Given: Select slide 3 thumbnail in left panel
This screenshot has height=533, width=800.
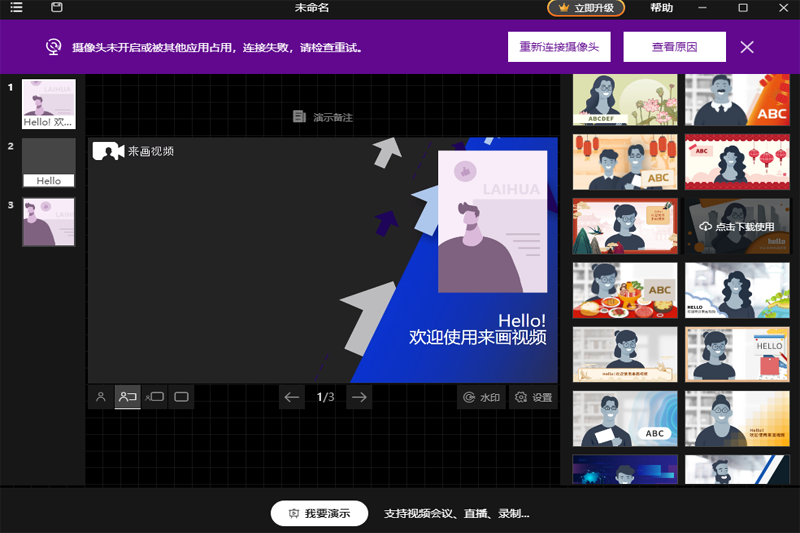Looking at the screenshot, I should coord(49,221).
